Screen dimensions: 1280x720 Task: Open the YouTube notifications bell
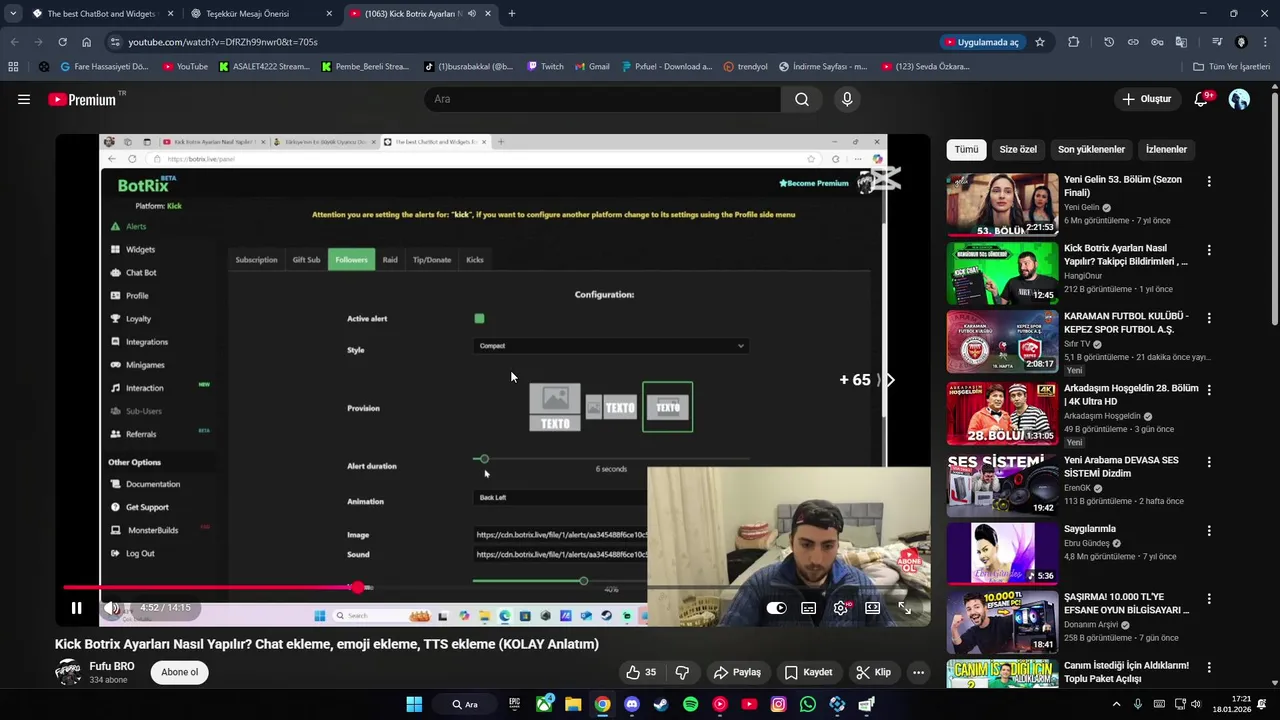[1202, 99]
